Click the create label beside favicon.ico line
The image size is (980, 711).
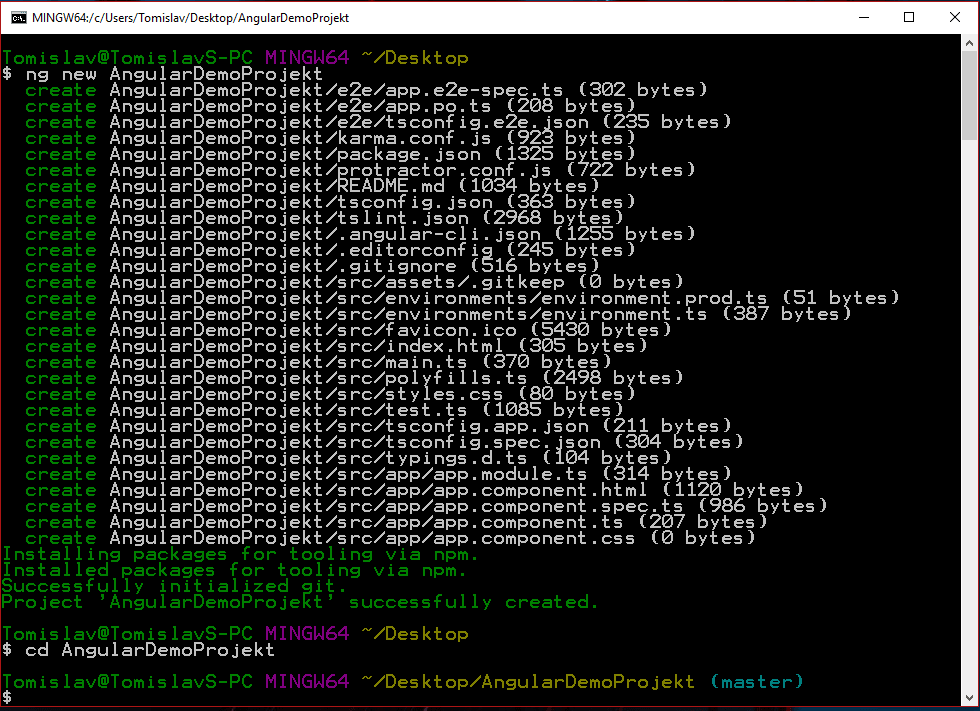(x=60, y=329)
